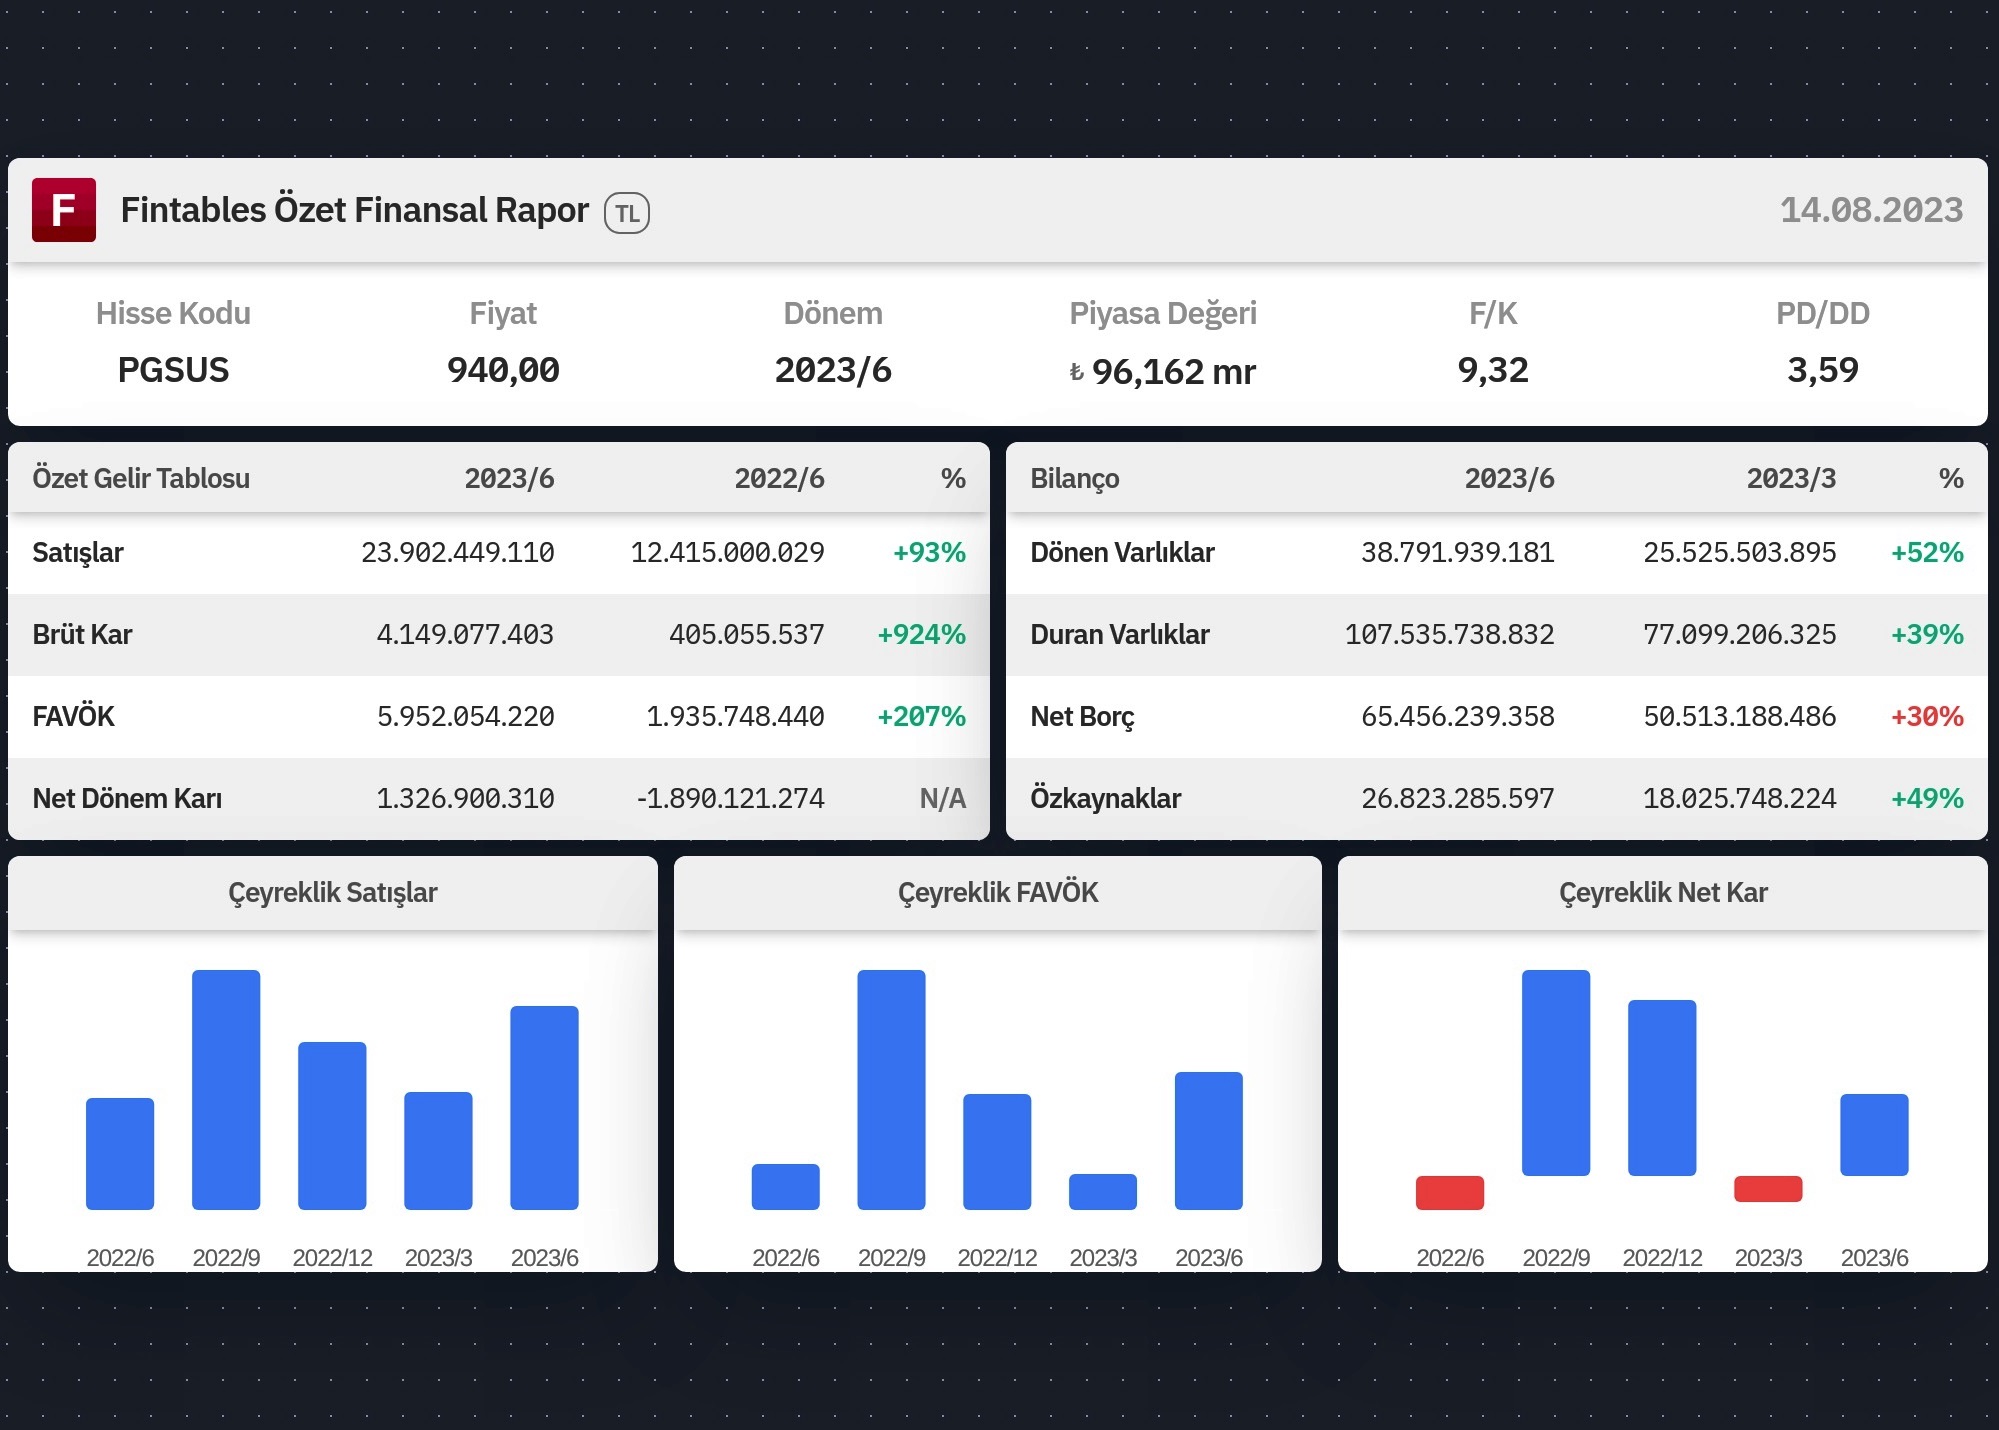
Task: Click the 2023/6 bar in Çeyreklik Satışlar
Action: tap(544, 1108)
